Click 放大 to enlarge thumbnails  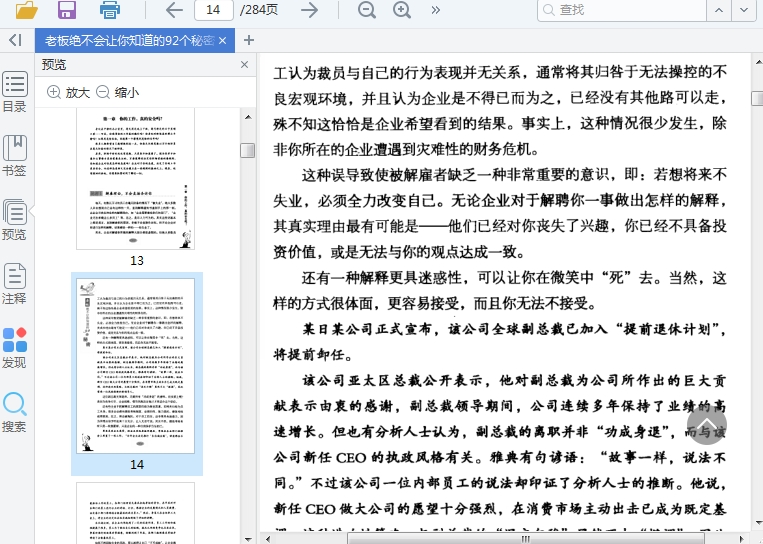(x=69, y=92)
